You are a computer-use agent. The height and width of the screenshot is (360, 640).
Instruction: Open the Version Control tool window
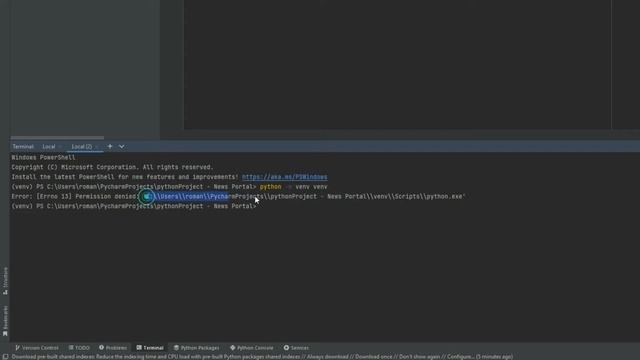[x=37, y=348]
